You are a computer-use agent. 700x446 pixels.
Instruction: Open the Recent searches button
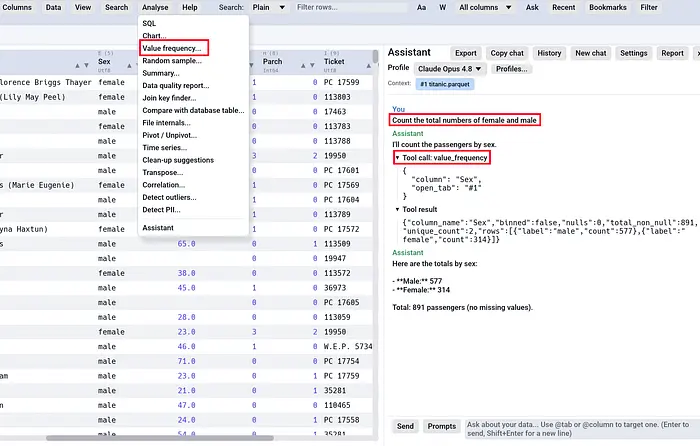tap(563, 7)
